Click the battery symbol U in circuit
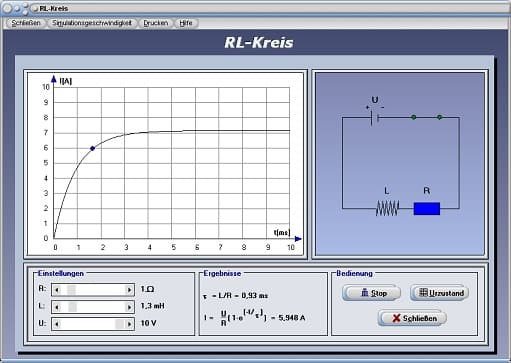 coord(375,118)
